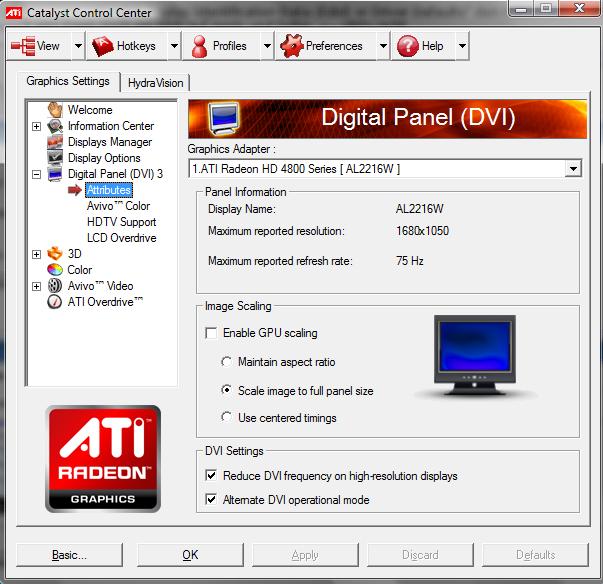Open the Preferences dropdown arrow
The image size is (603, 584).
tap(383, 46)
